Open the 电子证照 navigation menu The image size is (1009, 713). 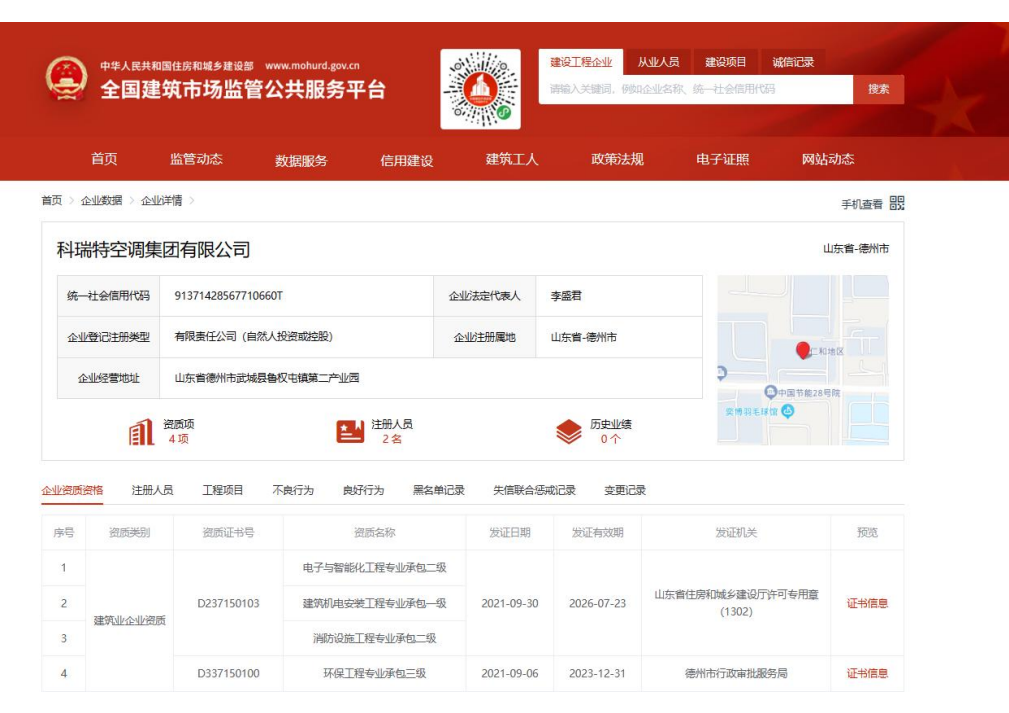pyautogui.click(x=722, y=158)
